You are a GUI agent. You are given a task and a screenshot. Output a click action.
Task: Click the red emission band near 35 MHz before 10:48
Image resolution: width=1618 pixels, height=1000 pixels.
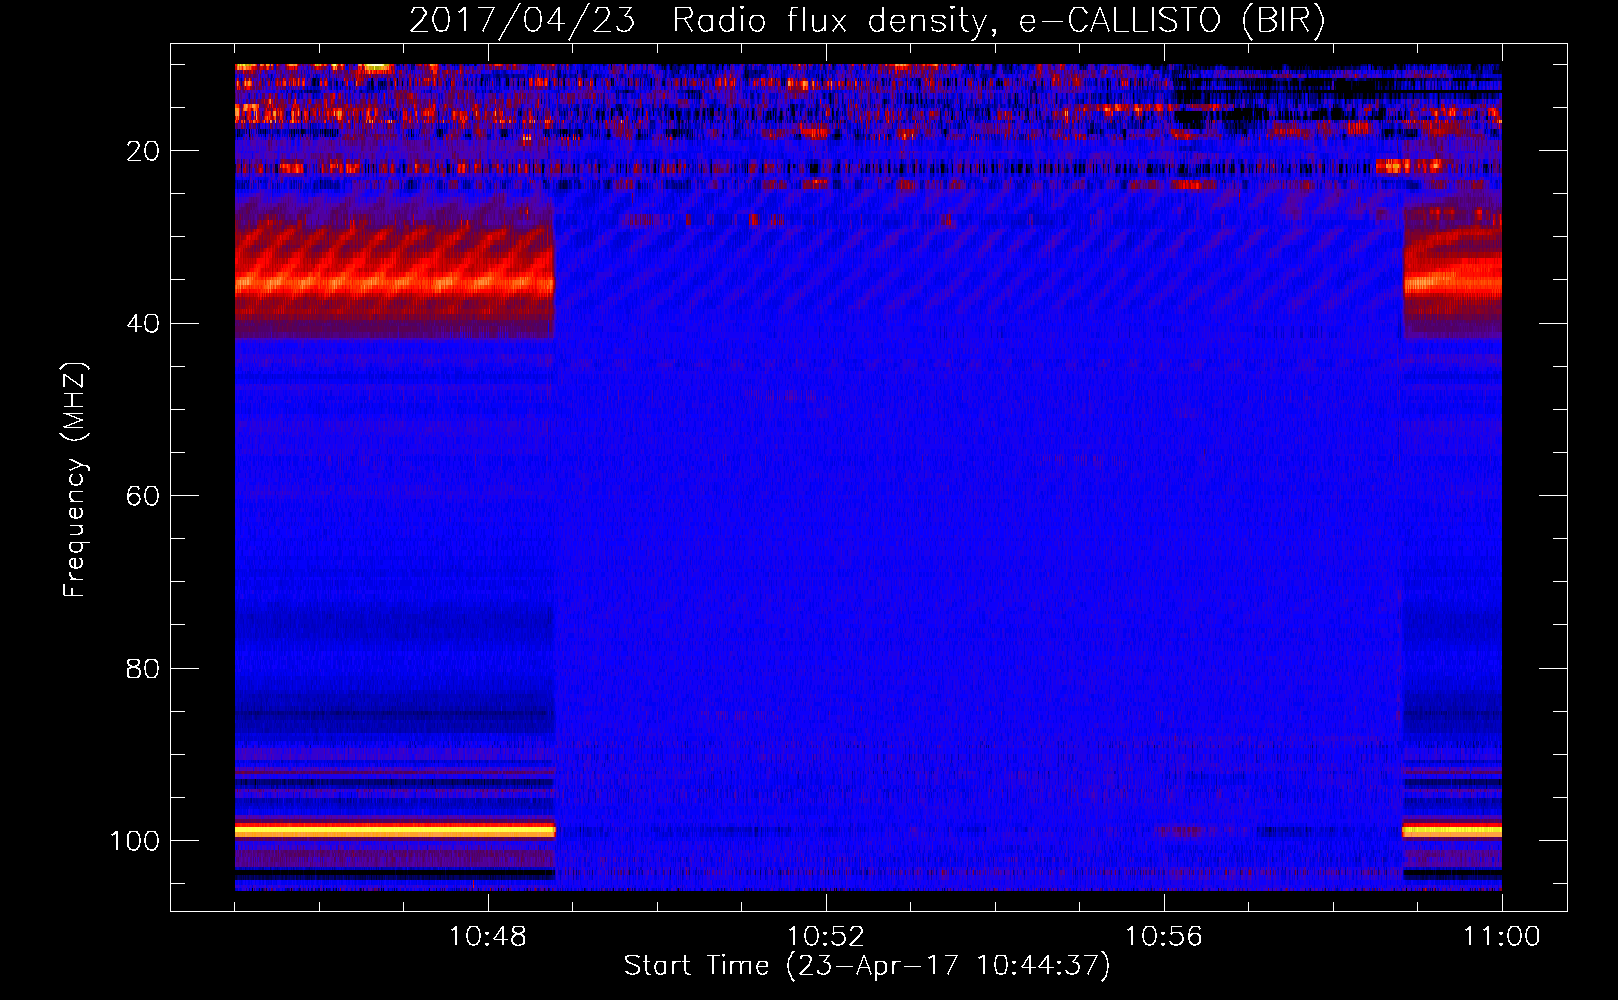pyautogui.click(x=395, y=275)
